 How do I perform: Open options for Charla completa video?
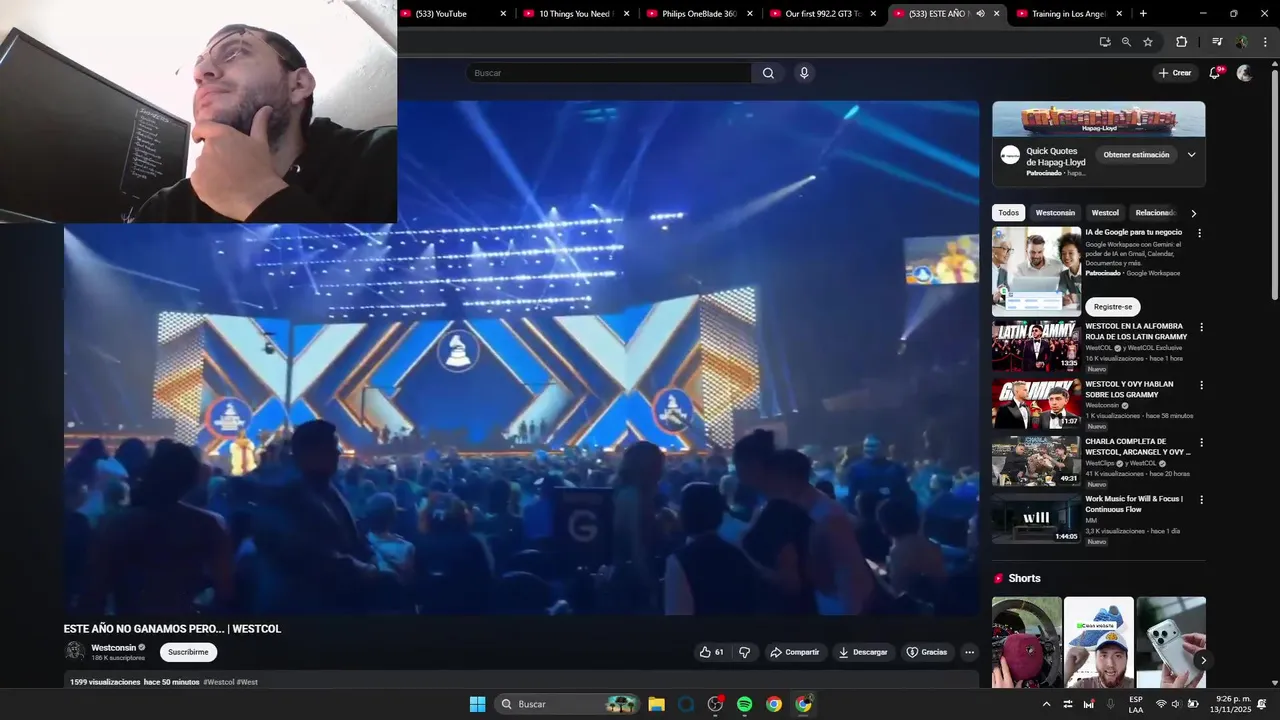1201,442
